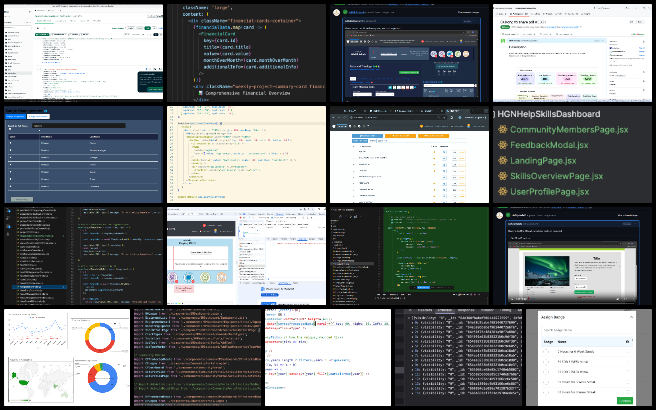Open UserProfilePage.jsx in file list
Viewport: 656px width, 410px height.
click(549, 192)
